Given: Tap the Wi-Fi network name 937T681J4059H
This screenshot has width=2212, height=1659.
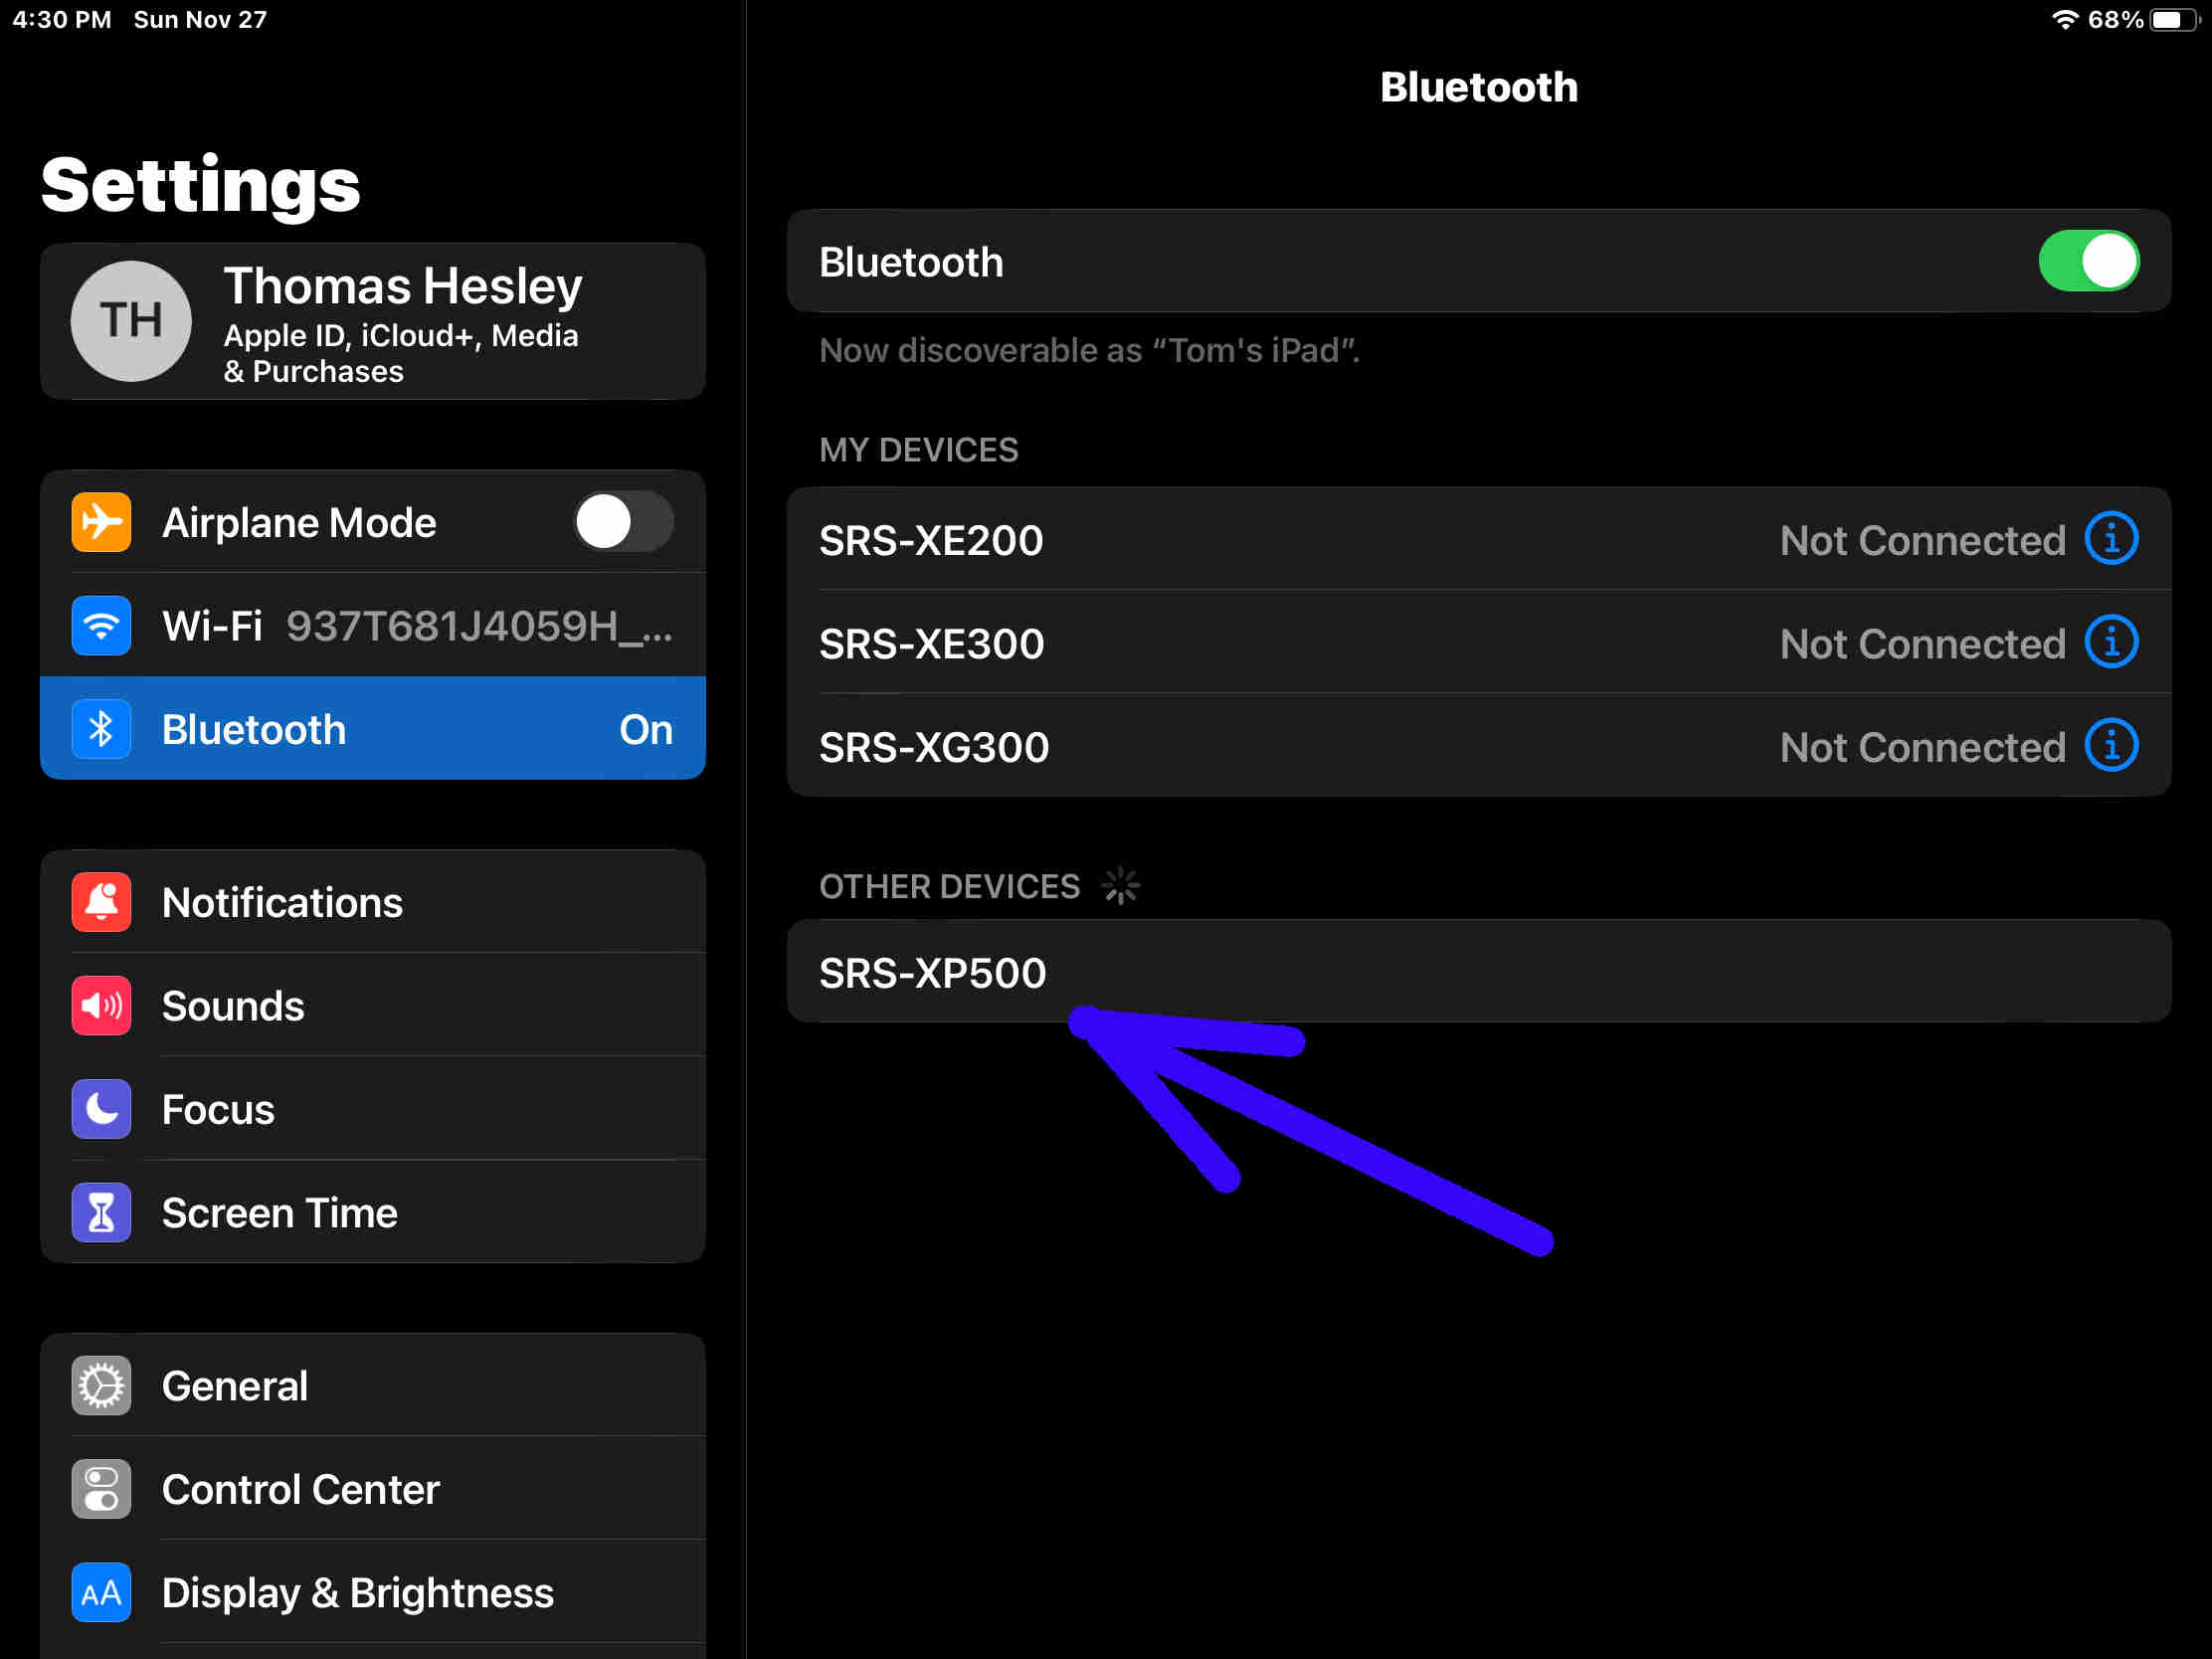Looking at the screenshot, I should pyautogui.click(x=479, y=626).
